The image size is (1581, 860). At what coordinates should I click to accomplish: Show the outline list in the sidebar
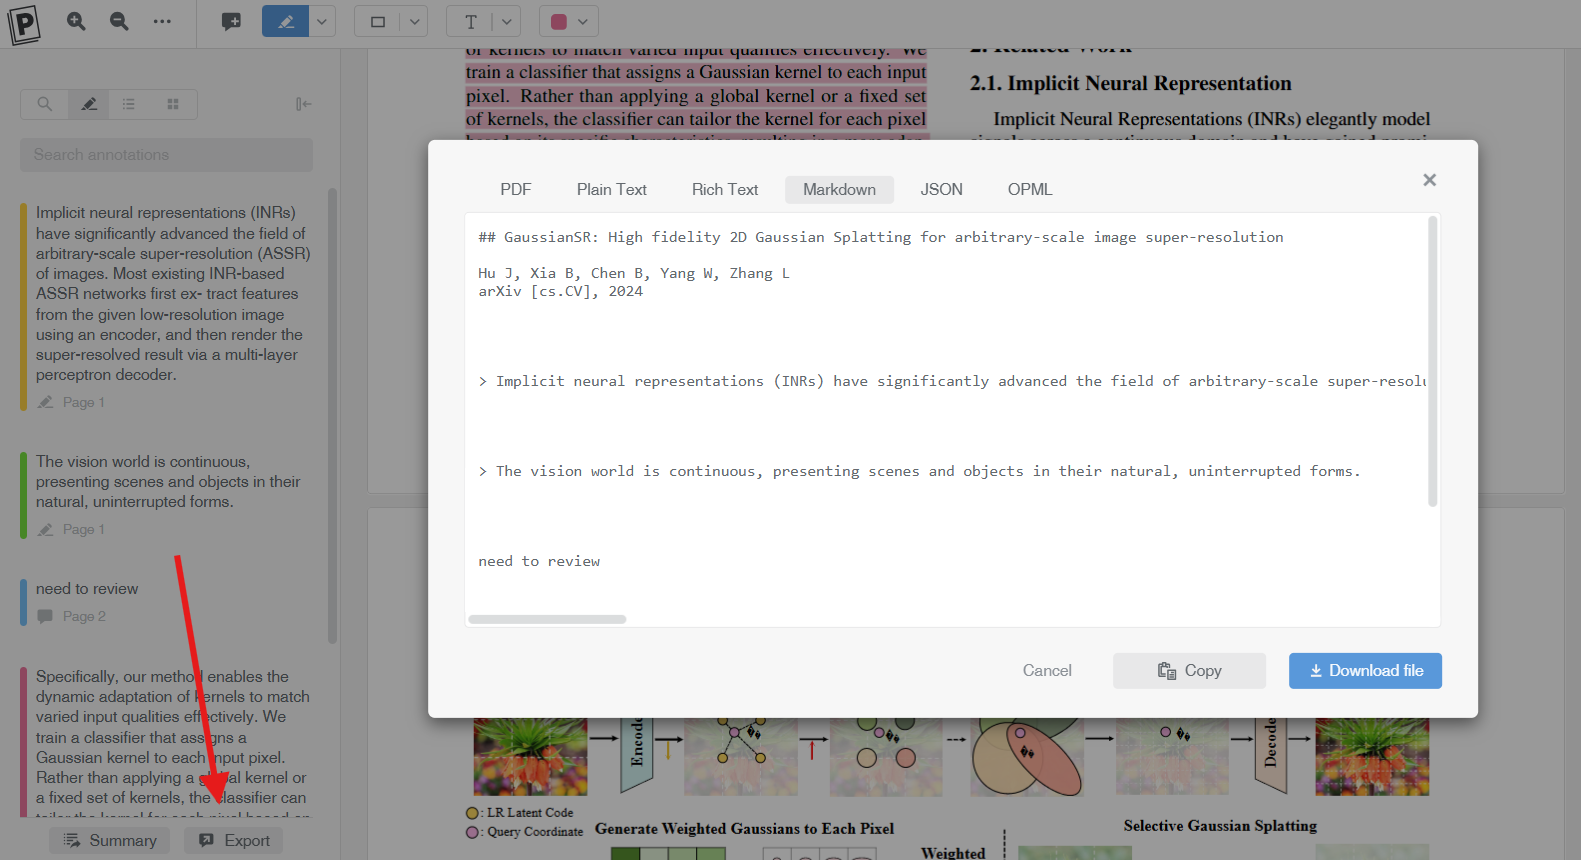pyautogui.click(x=129, y=104)
